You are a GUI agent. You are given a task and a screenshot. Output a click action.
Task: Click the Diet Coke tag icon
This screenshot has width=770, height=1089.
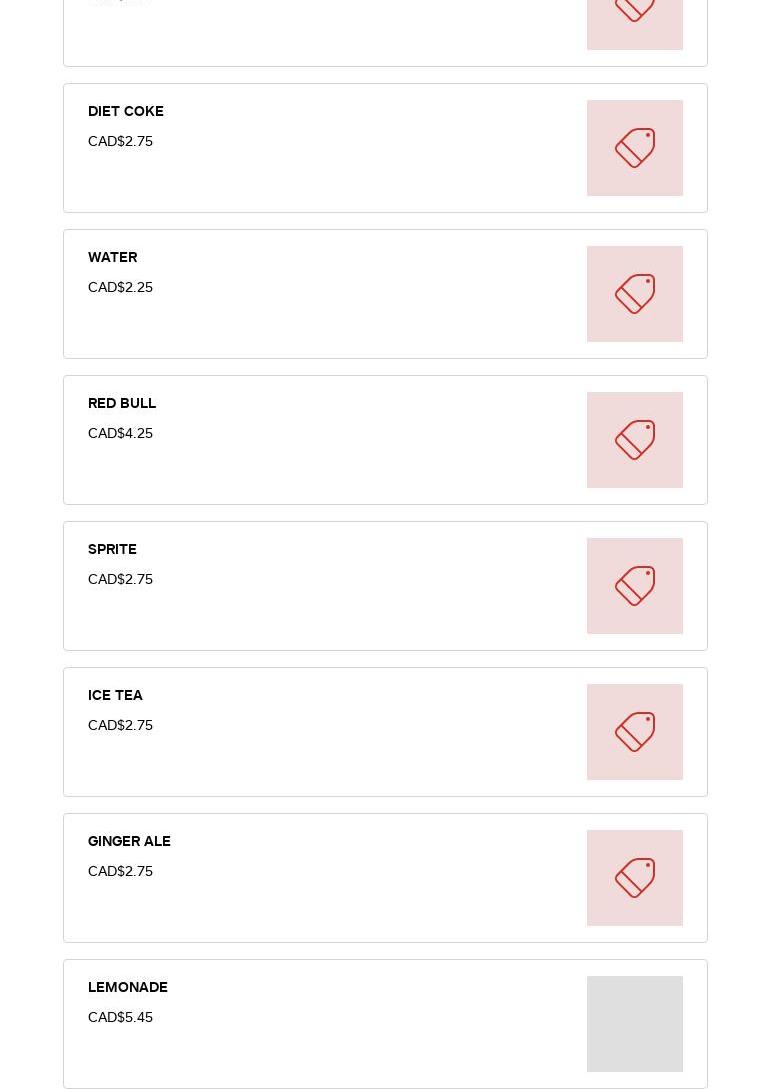tap(635, 148)
